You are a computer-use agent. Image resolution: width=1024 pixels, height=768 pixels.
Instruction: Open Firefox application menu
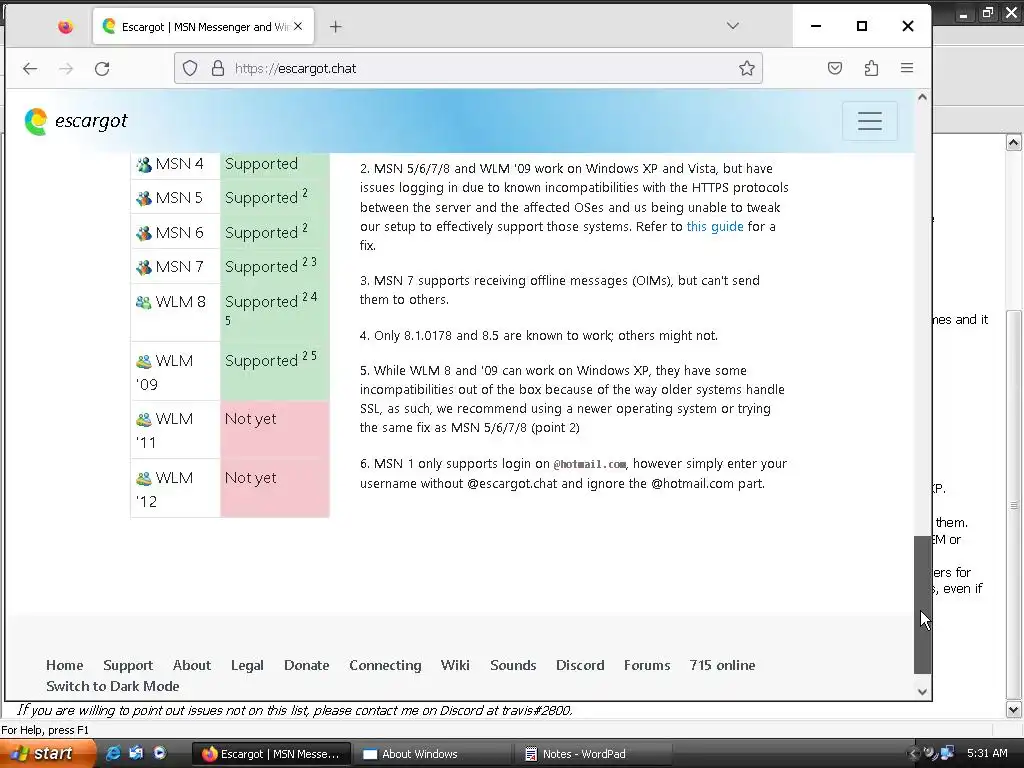(907, 68)
